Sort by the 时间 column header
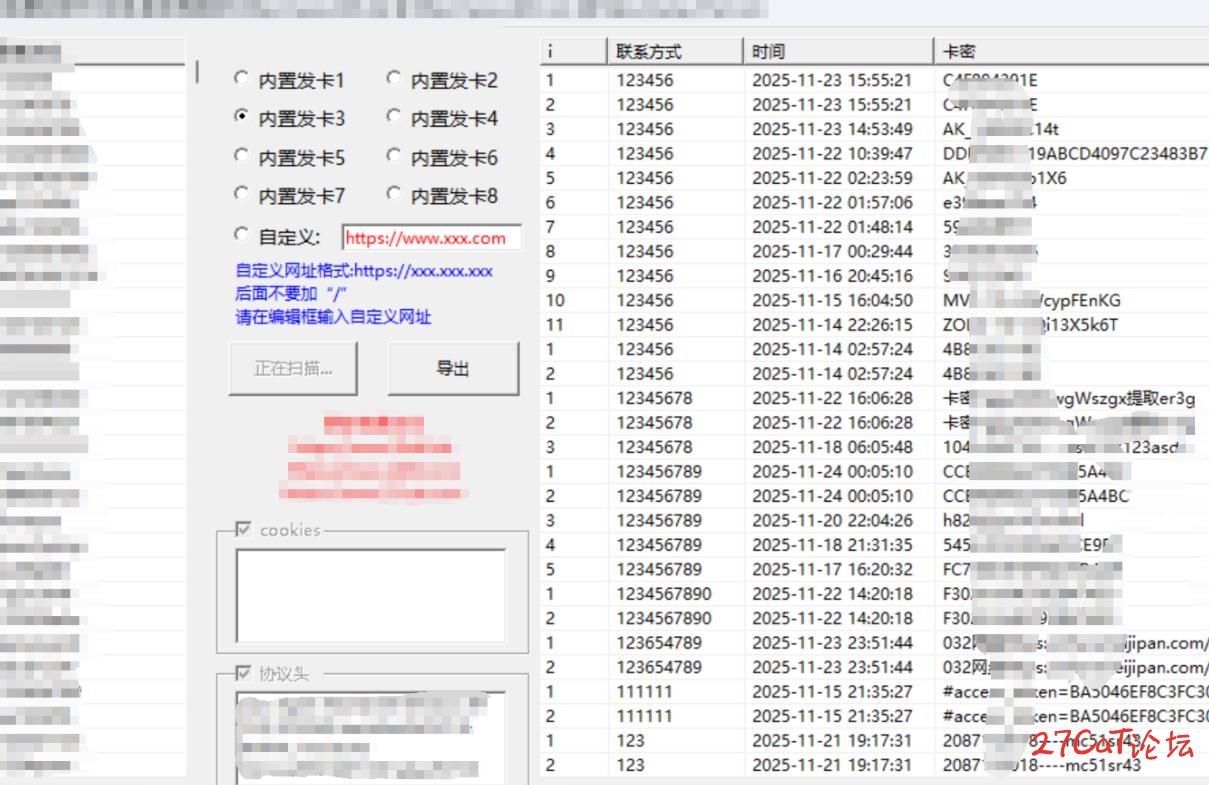Image resolution: width=1209 pixels, height=785 pixels. [838, 51]
